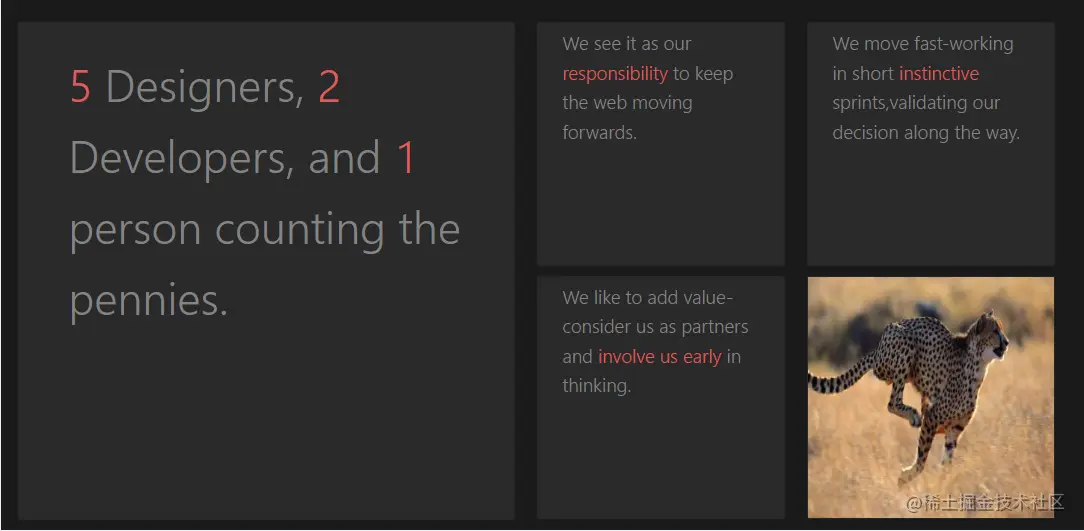Open the highlighted instinctive link
Image resolution: width=1084 pixels, height=531 pixels.
tap(939, 73)
